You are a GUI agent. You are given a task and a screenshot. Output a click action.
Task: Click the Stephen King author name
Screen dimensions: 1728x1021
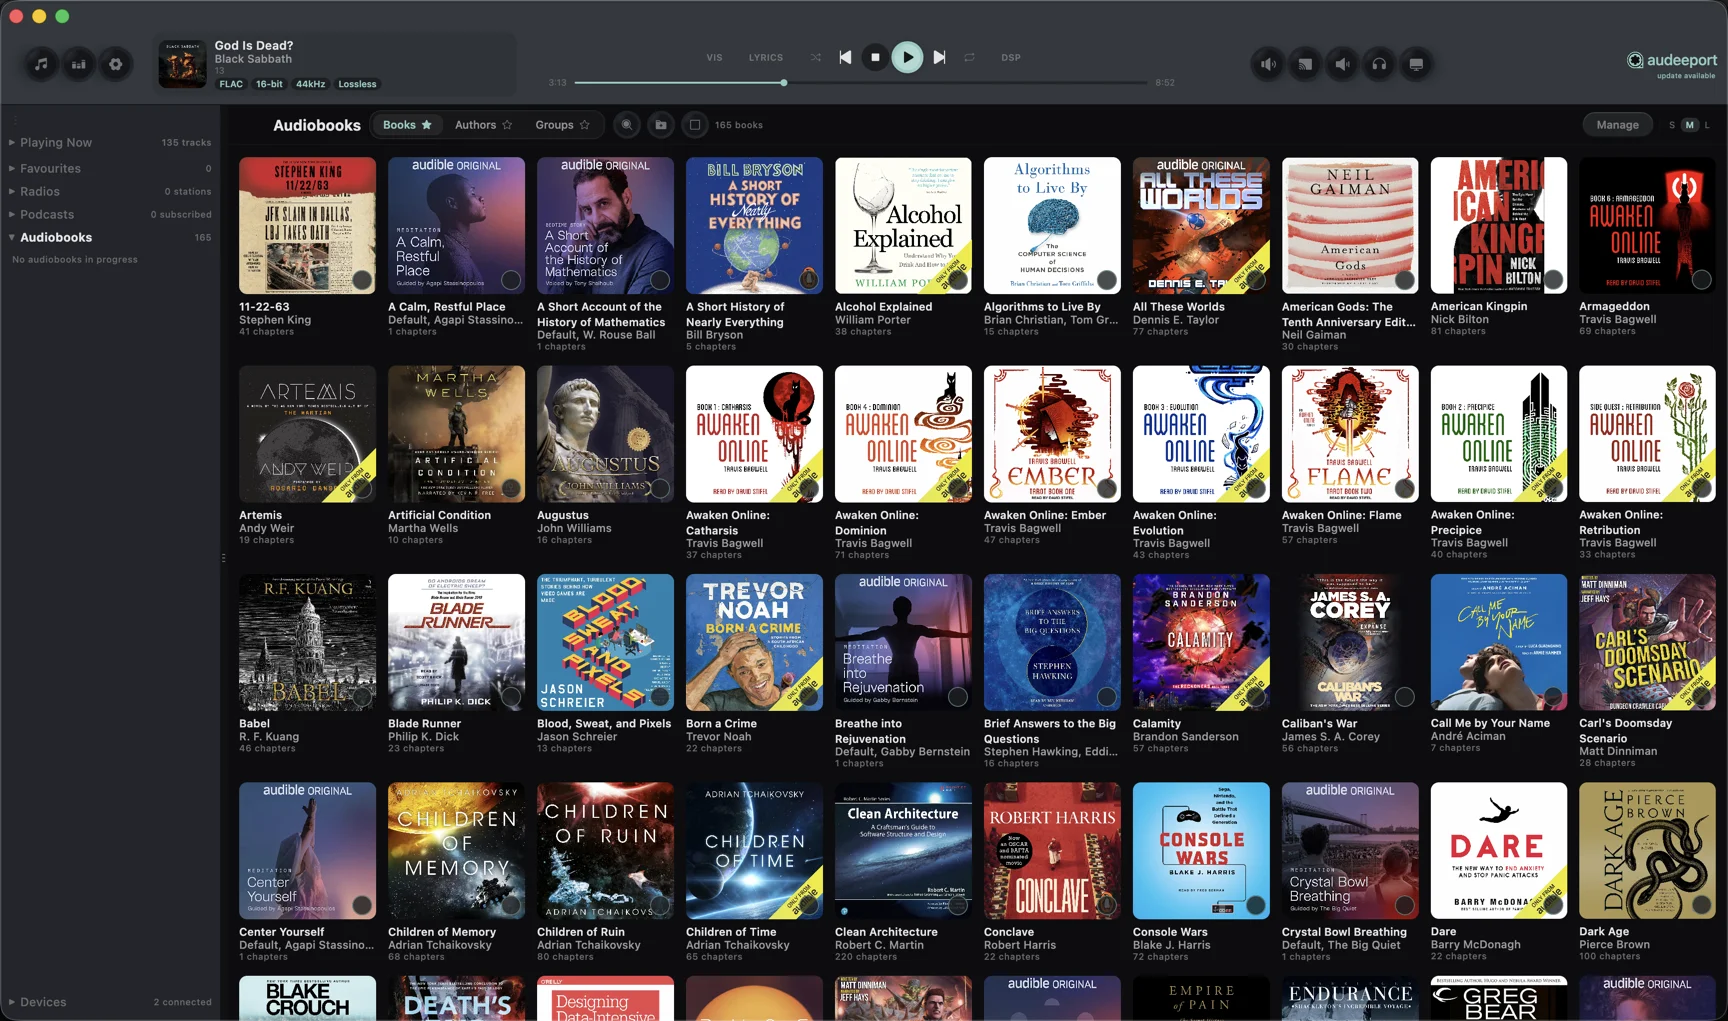(275, 320)
